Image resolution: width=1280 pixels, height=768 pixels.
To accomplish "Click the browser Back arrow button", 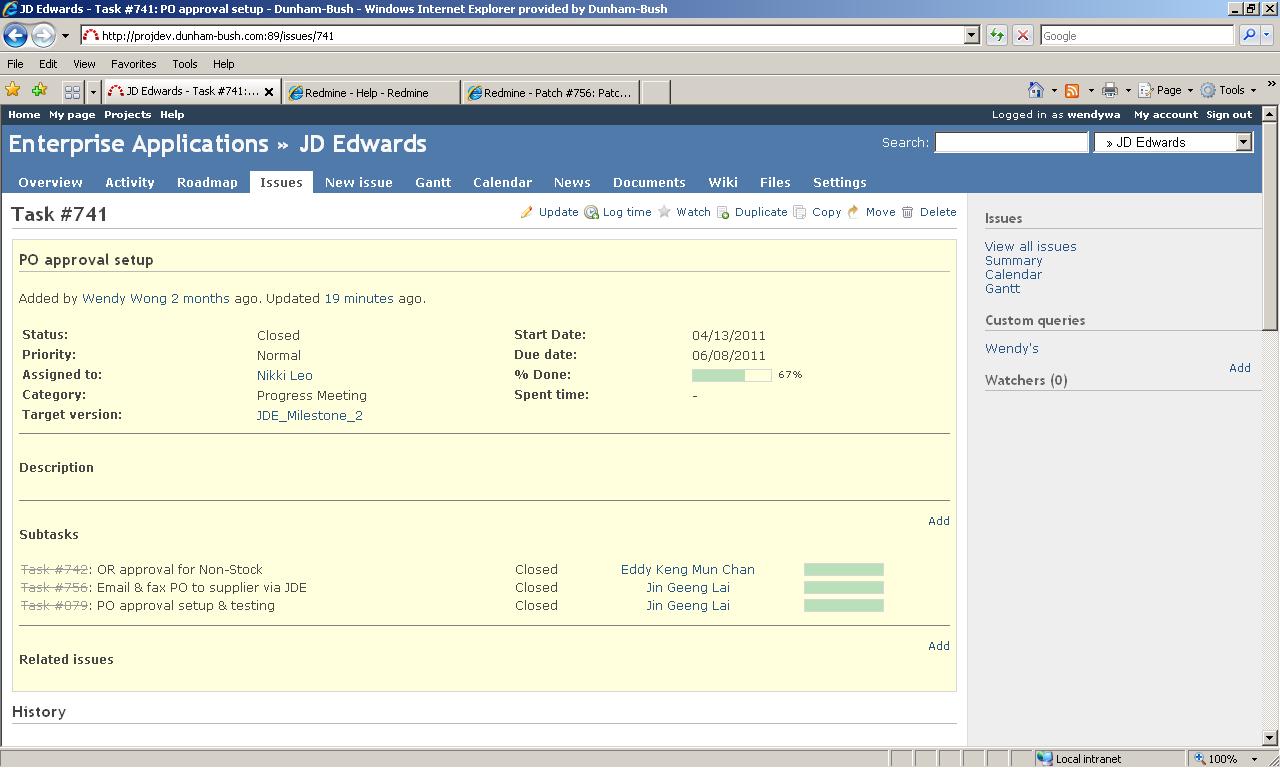I will [15, 35].
